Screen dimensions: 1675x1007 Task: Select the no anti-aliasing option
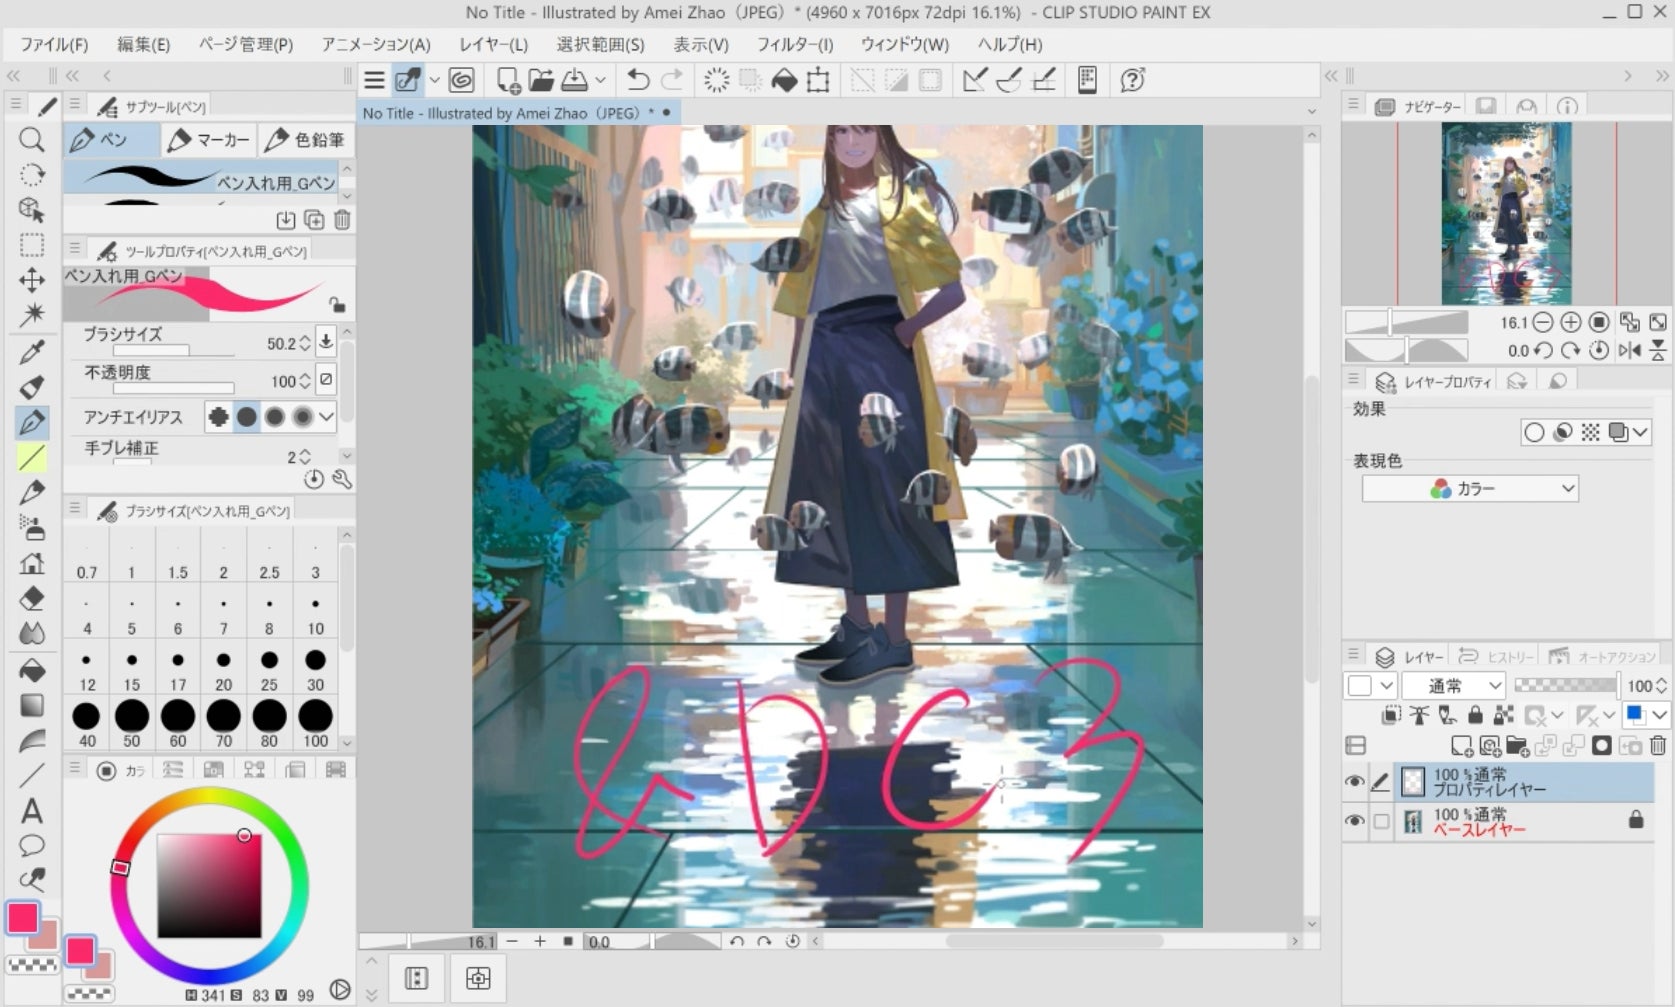[x=217, y=417]
